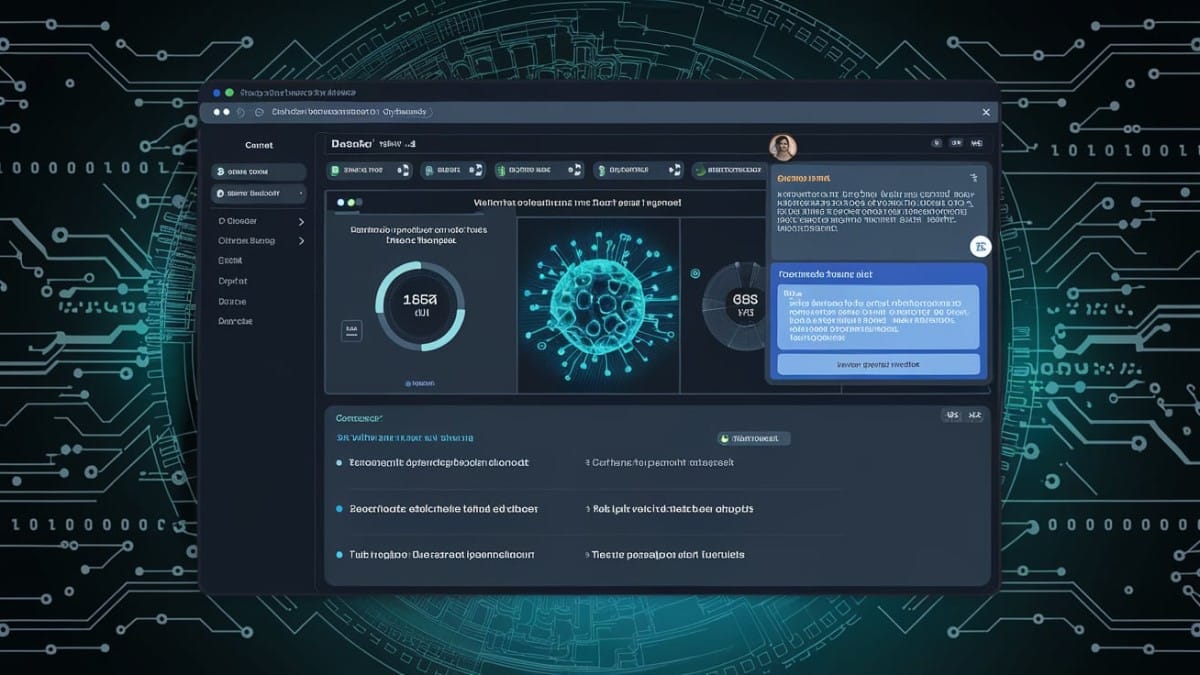Click the round white icon in chat panel

click(980, 246)
